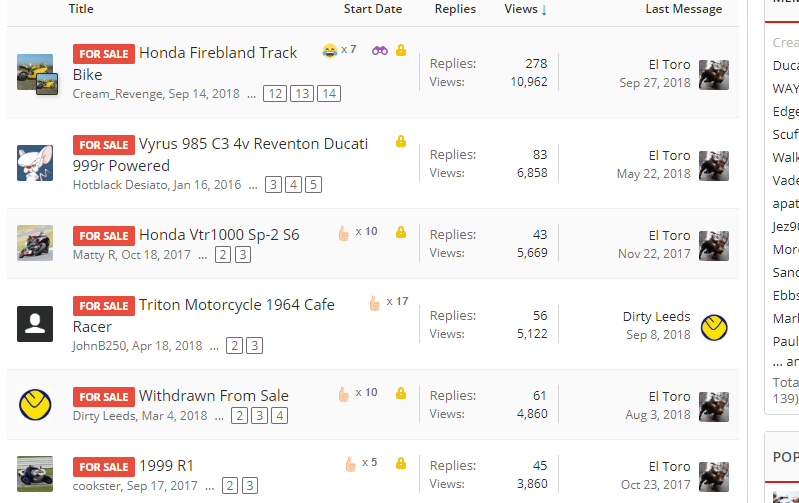Click the FOR SALE prefix on 1999 R1
799x503 pixels.
click(x=104, y=467)
